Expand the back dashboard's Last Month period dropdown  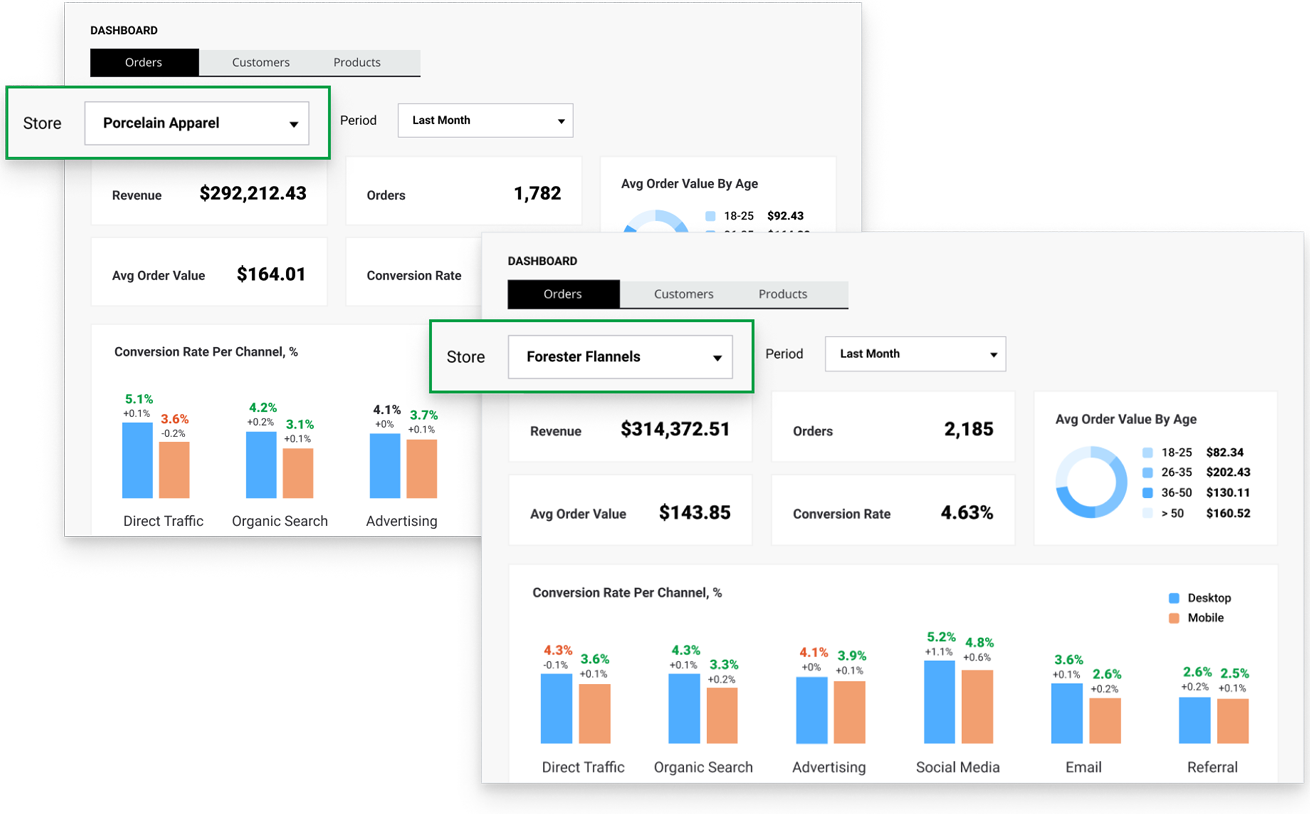tap(485, 121)
